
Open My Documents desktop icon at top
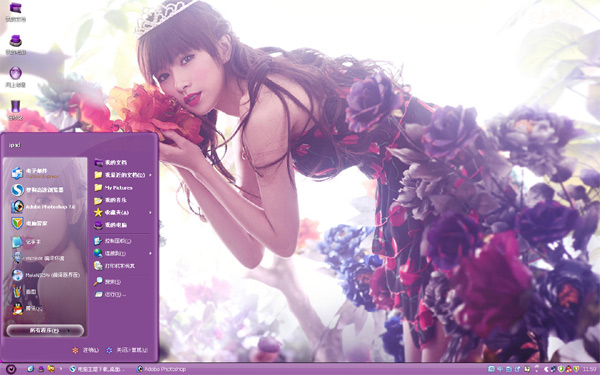coord(15,12)
